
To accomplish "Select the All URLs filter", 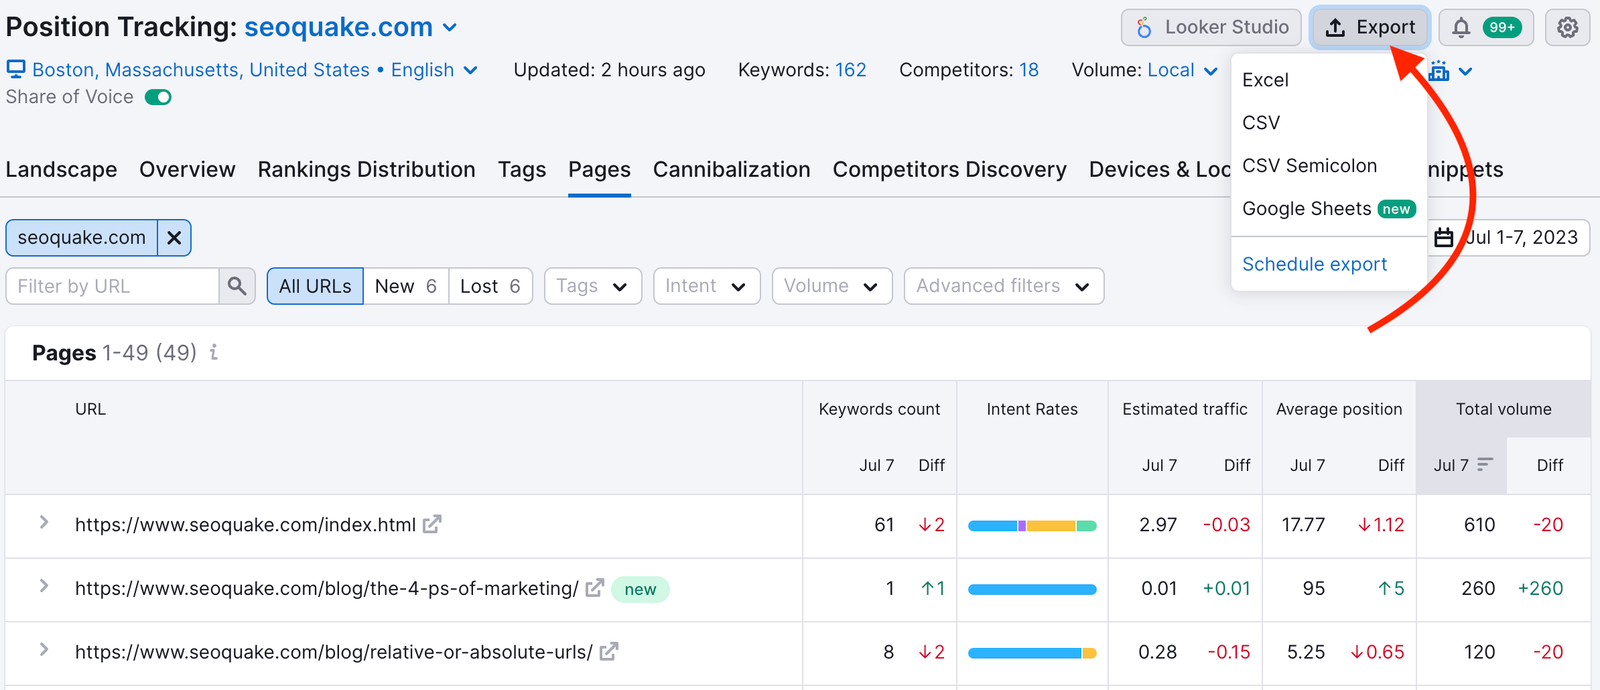I will 315,286.
